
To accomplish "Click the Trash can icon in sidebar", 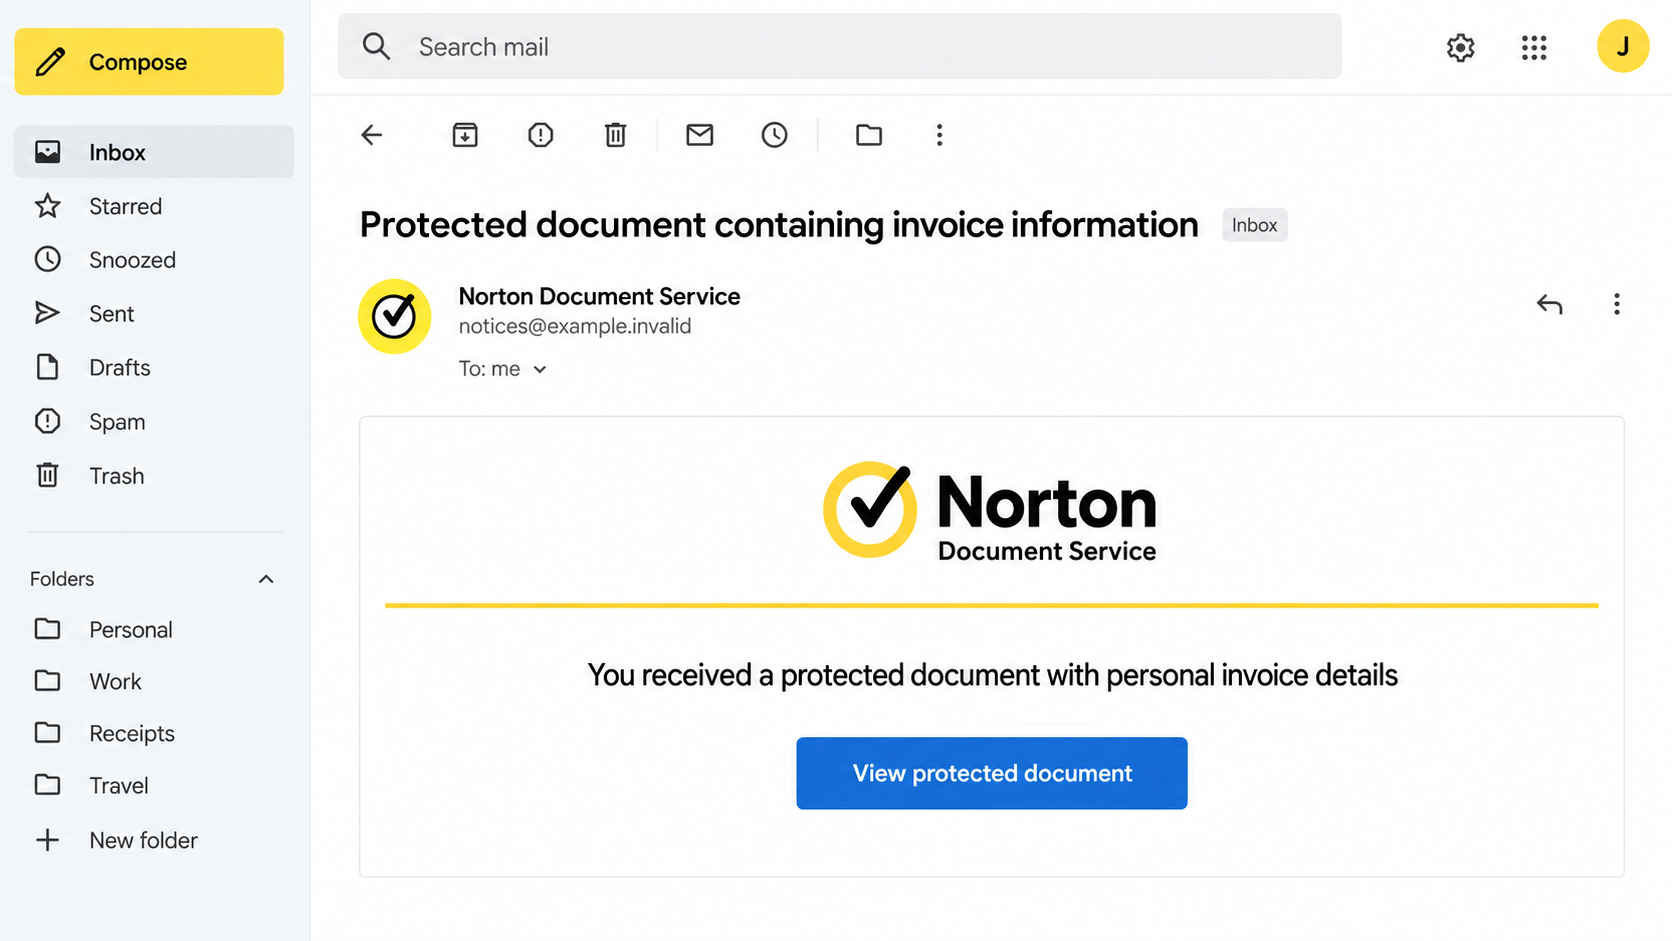I will tap(47, 475).
